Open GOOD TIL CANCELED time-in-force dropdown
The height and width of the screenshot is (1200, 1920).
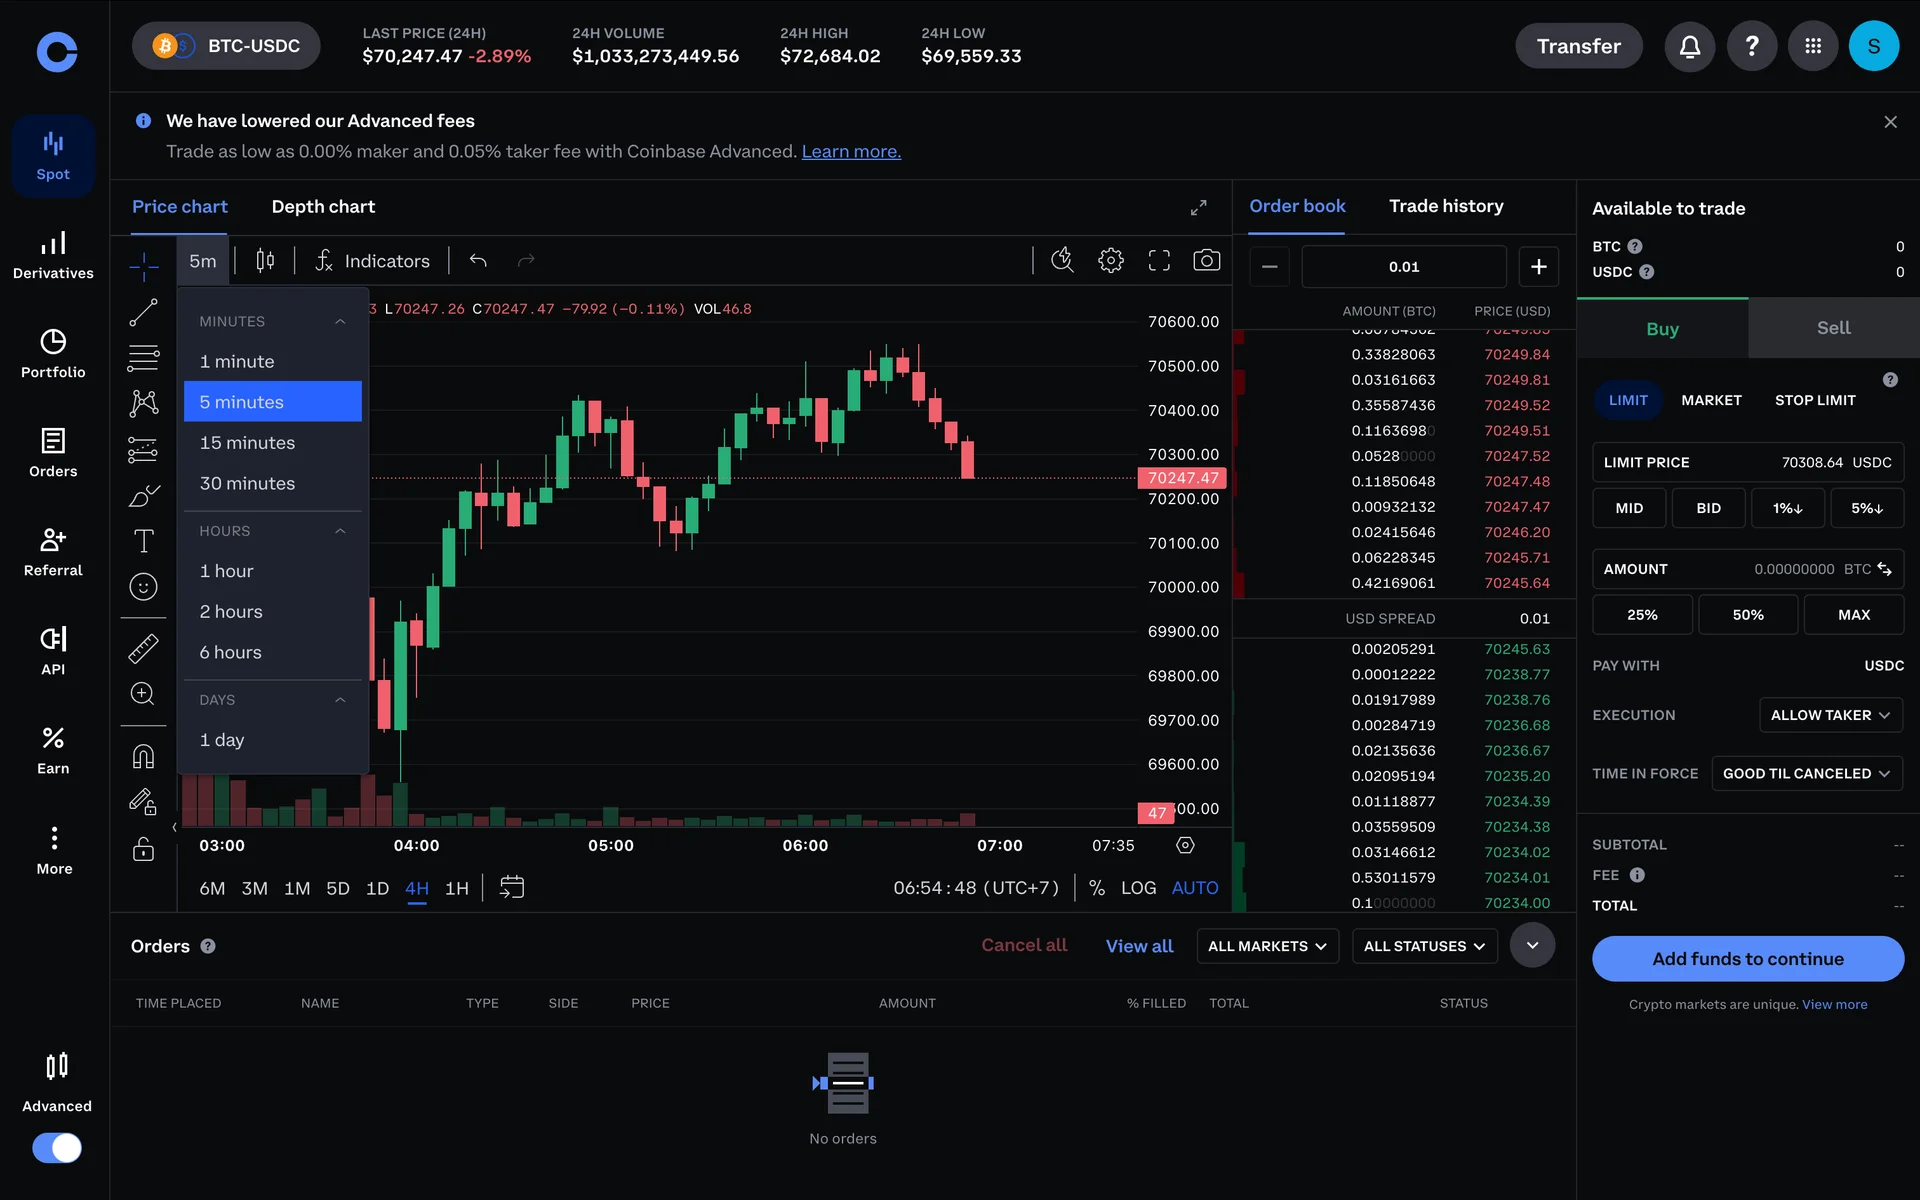[1806, 773]
